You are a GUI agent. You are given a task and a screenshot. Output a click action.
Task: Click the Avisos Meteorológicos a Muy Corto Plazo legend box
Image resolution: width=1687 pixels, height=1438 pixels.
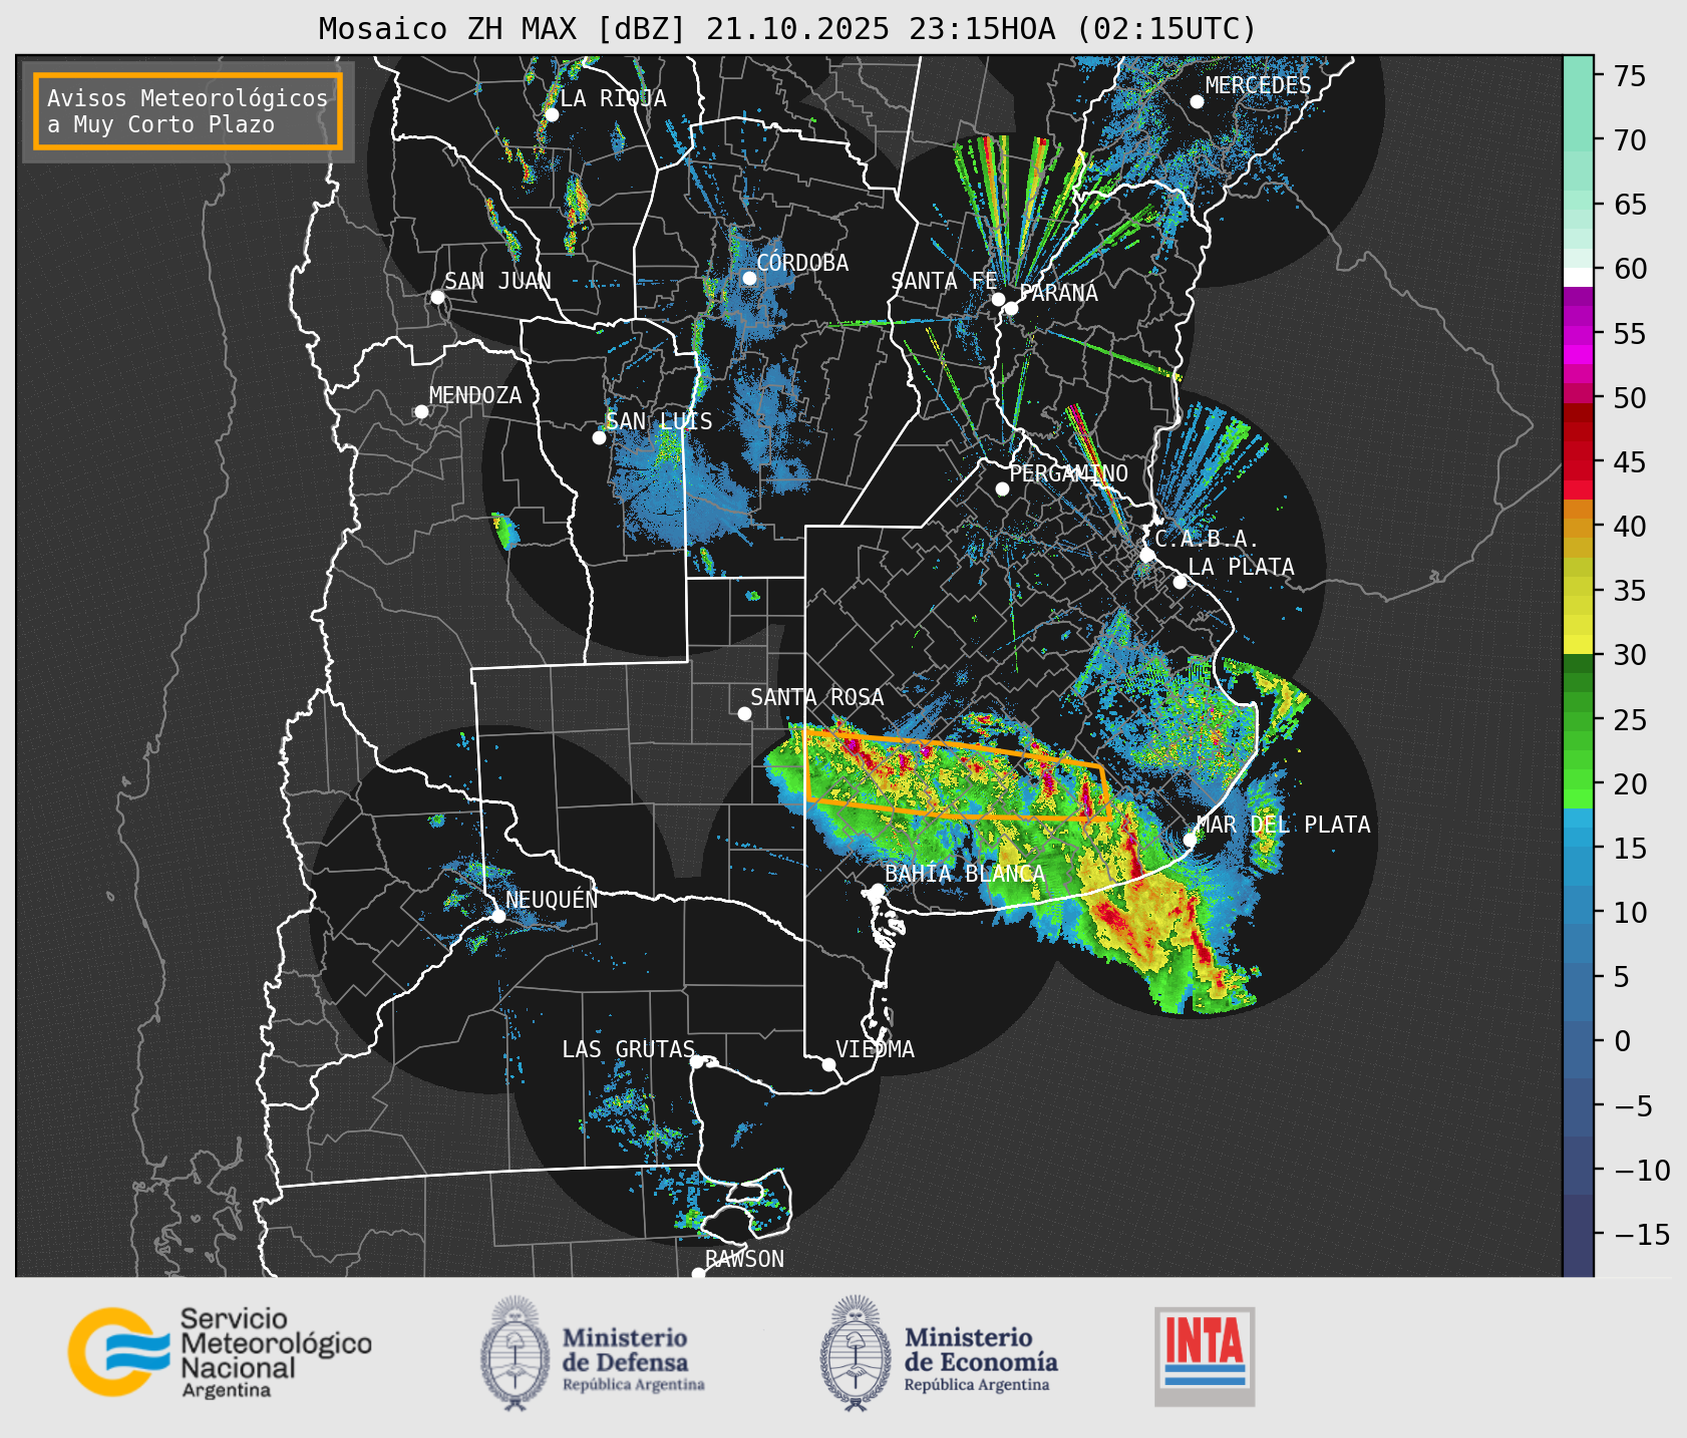188,110
